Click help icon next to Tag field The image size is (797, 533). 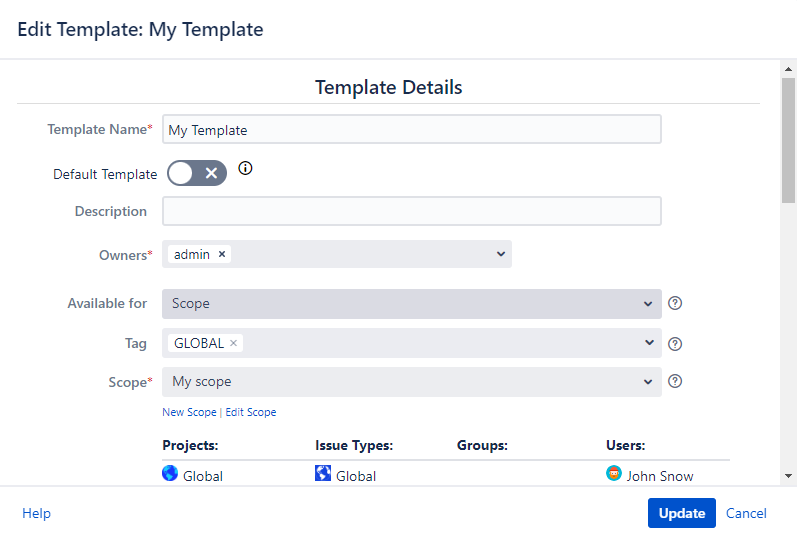point(675,344)
